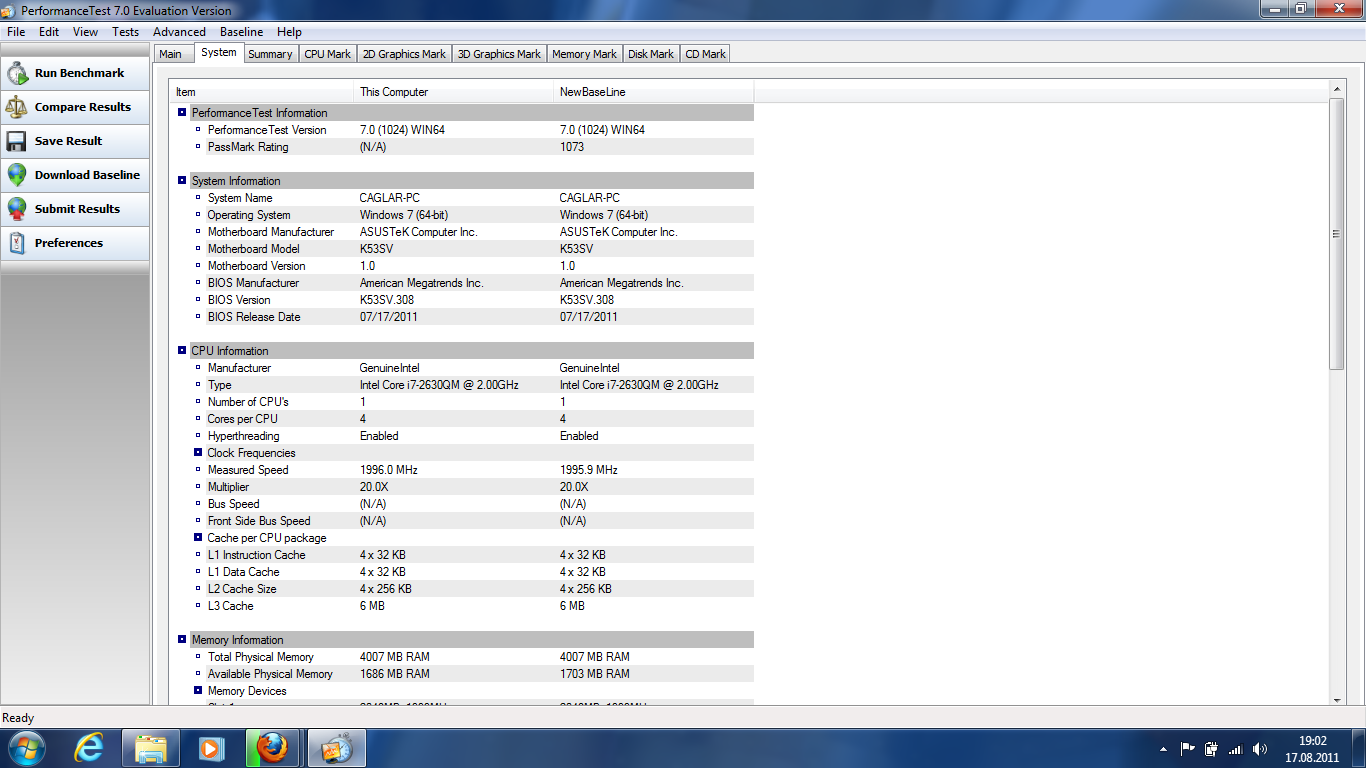Open the Advanced menu
1366x768 pixels.
[x=179, y=32]
